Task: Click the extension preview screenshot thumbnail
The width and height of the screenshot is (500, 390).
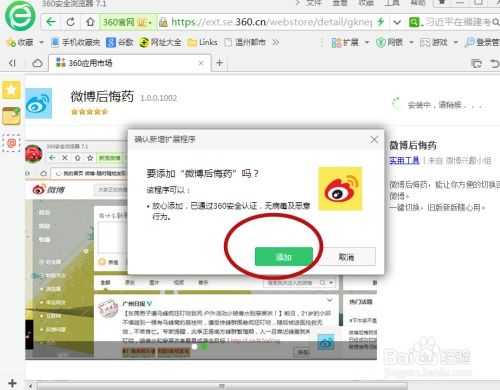Action: pyautogui.click(x=201, y=250)
